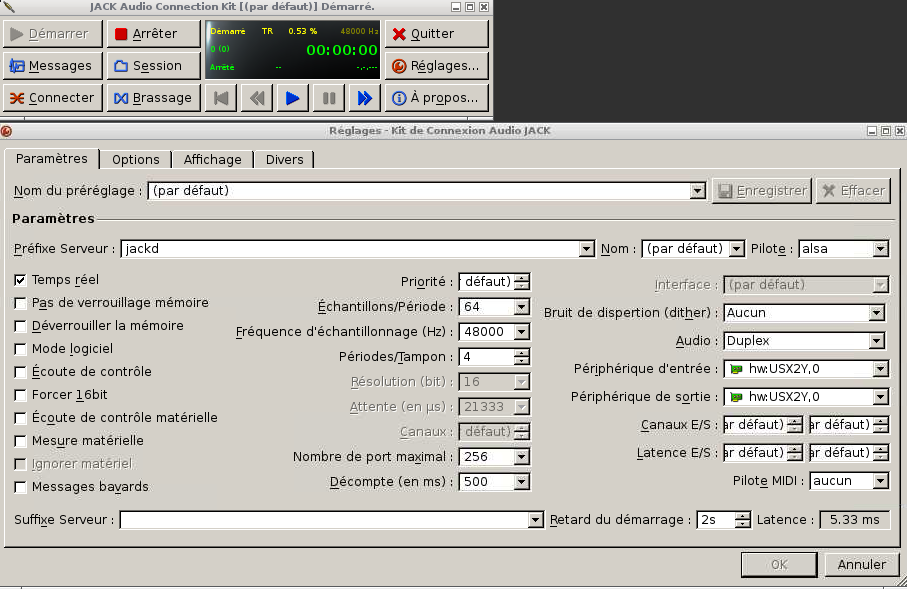
Task: Open the Décompte (en ms) dropdown
Action: point(522,482)
